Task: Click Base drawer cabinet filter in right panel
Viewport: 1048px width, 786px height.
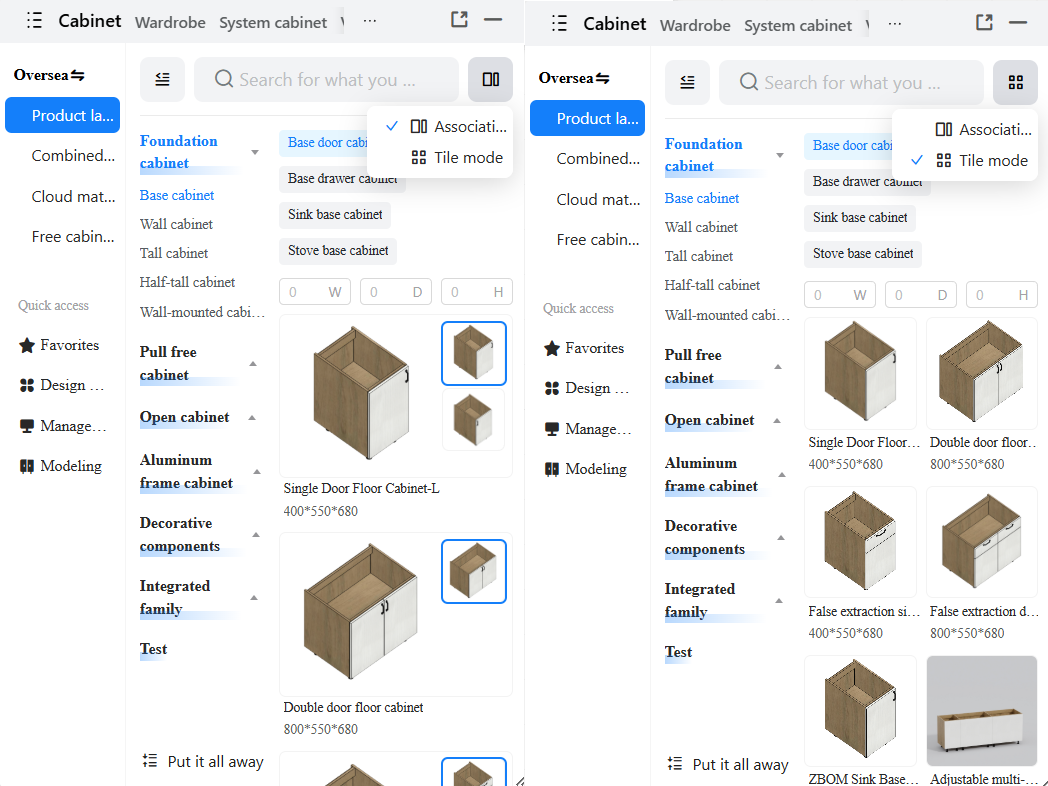Action: click(x=867, y=181)
